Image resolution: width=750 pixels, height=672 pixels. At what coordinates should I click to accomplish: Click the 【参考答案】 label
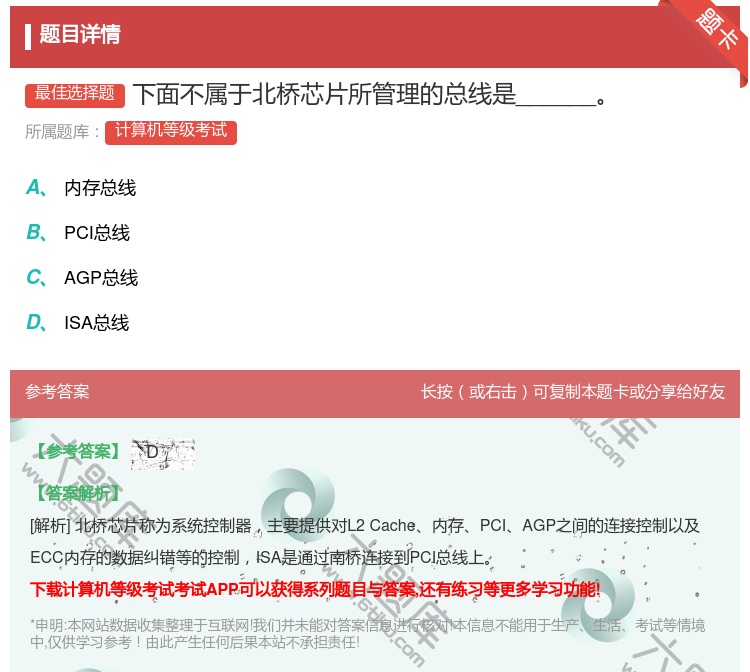78,451
